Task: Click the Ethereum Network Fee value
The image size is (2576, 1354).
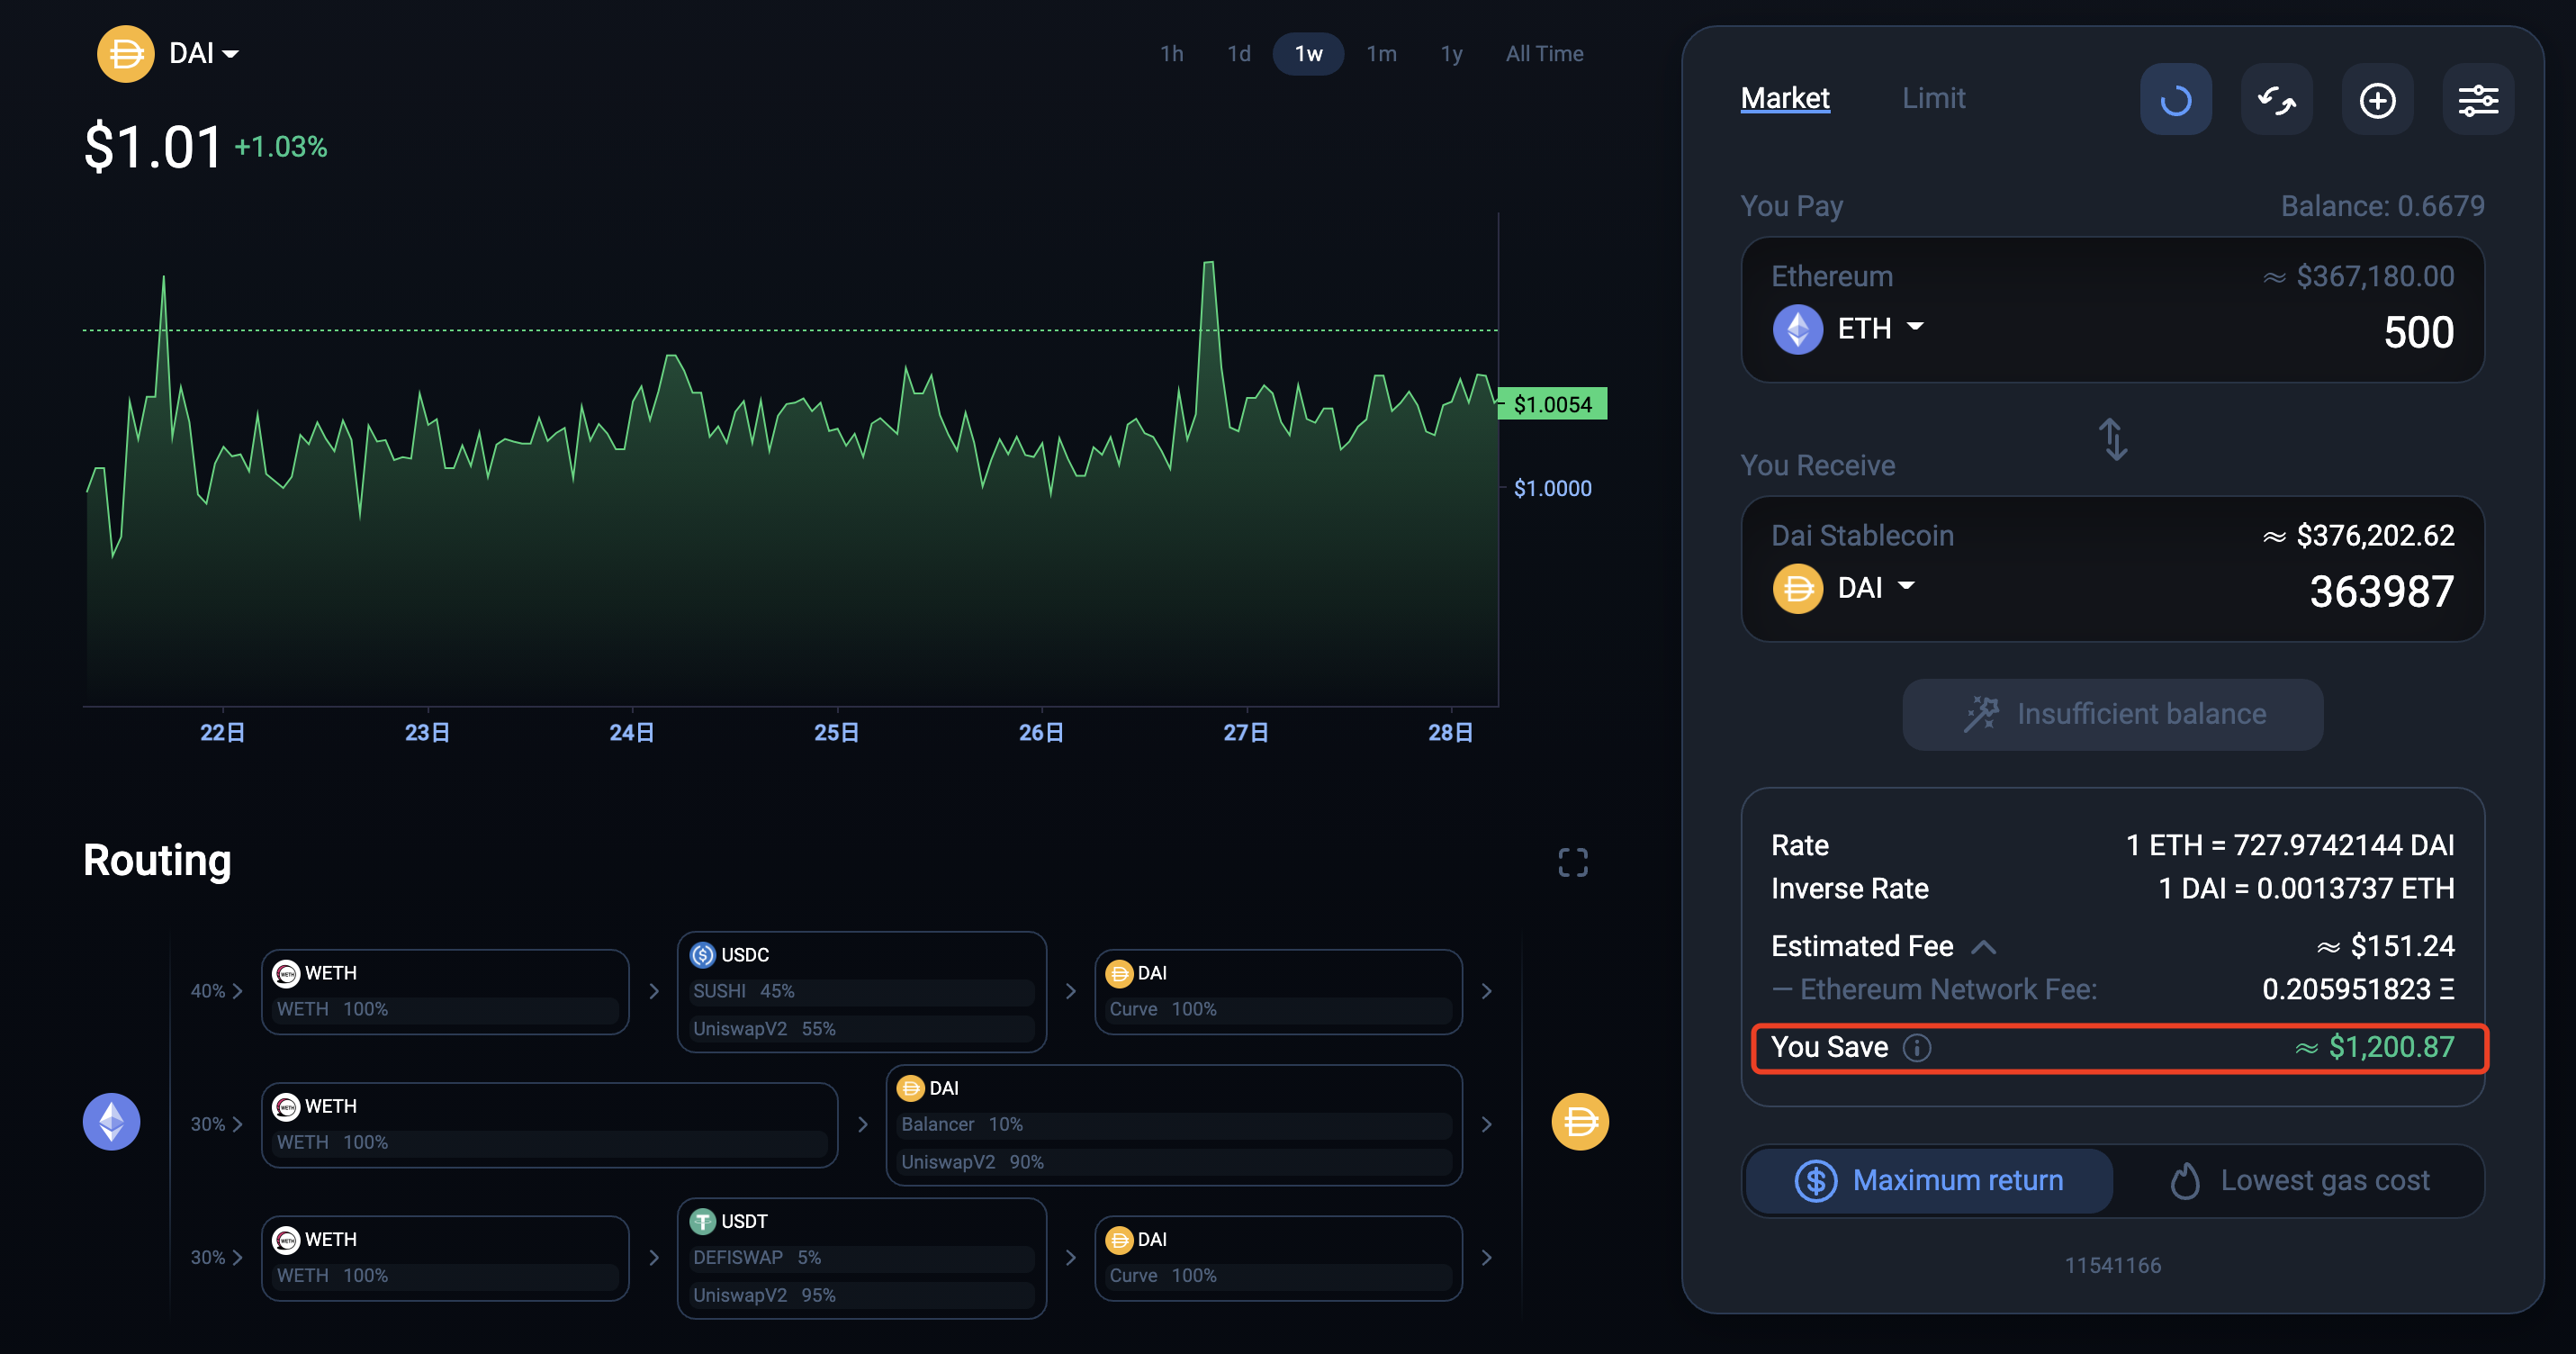Action: pos(2357,989)
